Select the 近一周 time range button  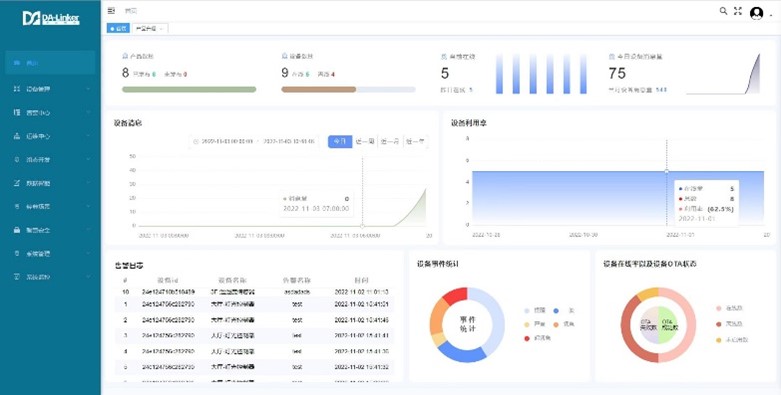(x=365, y=141)
